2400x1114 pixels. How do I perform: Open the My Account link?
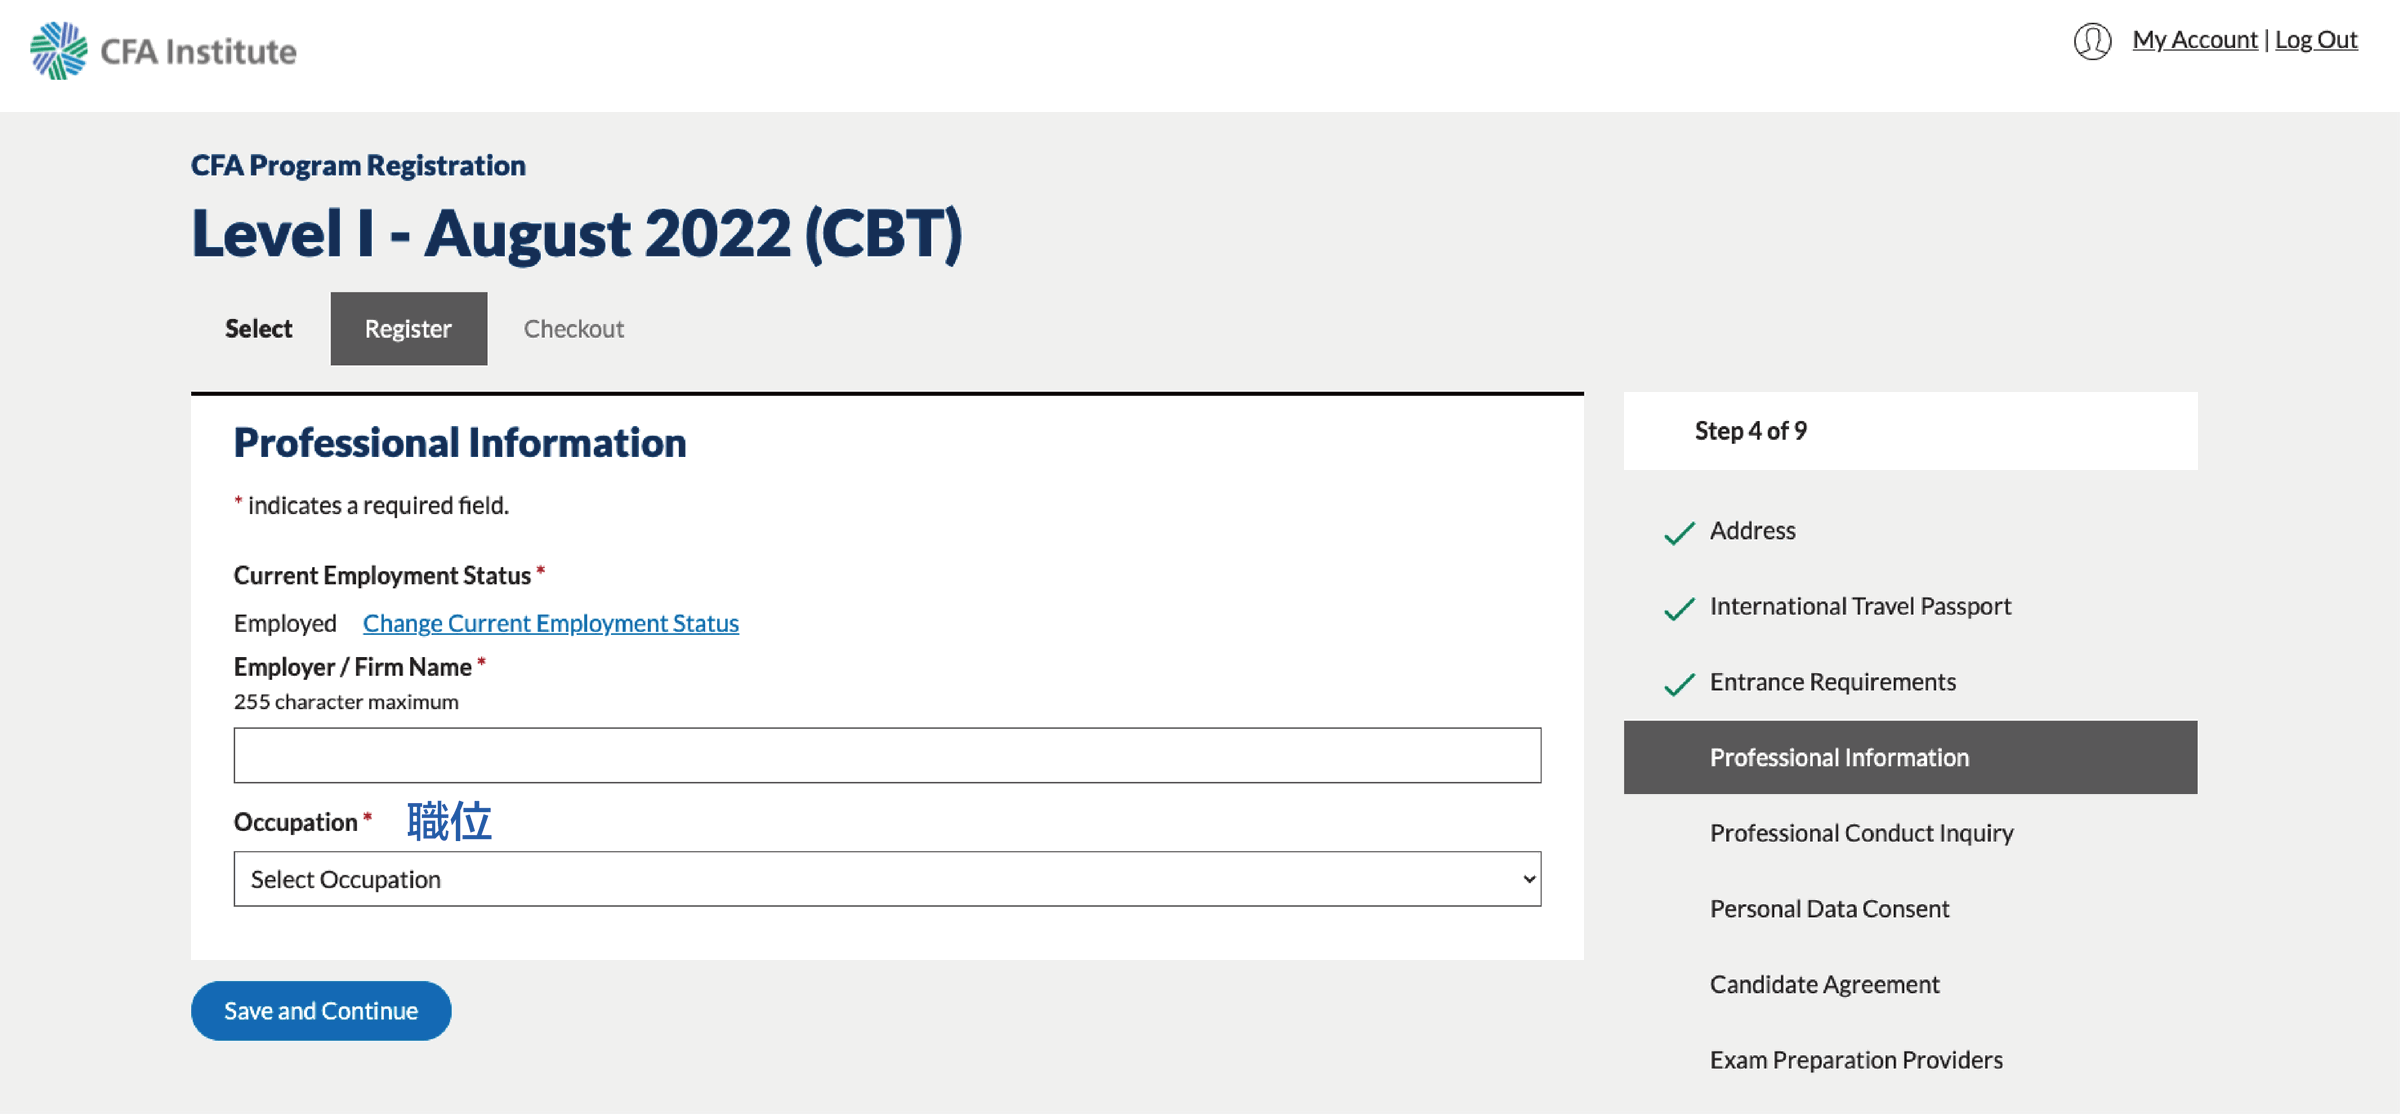tap(2194, 40)
